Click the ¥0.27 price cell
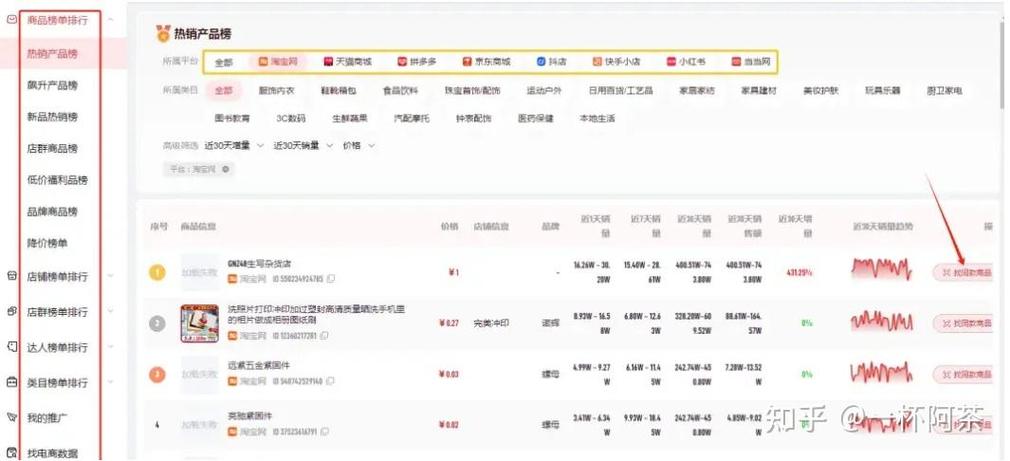1010x461 pixels. 448,323
